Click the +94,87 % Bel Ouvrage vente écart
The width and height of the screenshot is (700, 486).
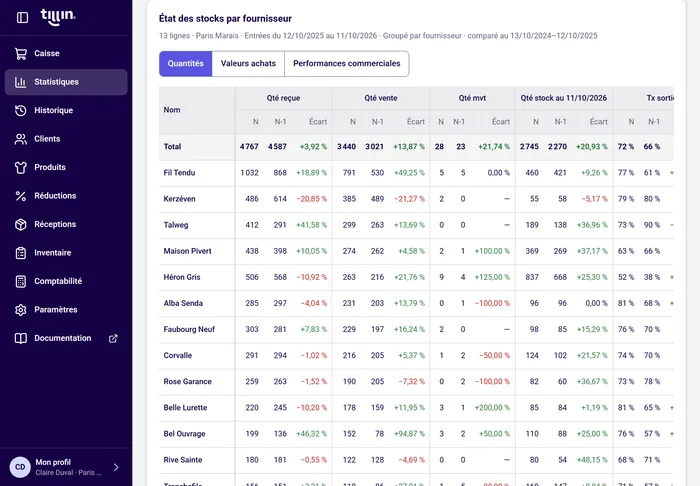(x=409, y=434)
